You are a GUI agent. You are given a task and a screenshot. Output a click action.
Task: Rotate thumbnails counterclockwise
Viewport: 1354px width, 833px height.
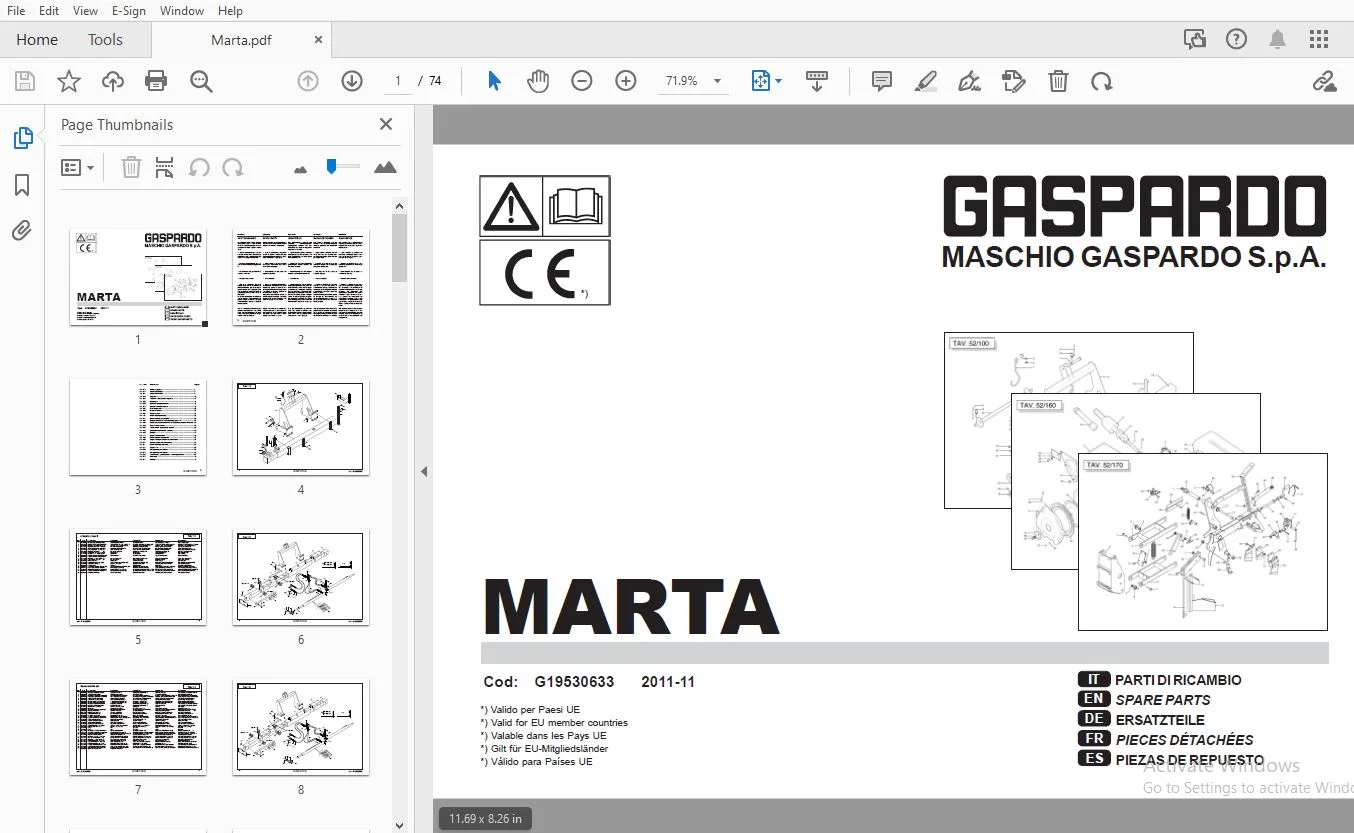coord(199,167)
